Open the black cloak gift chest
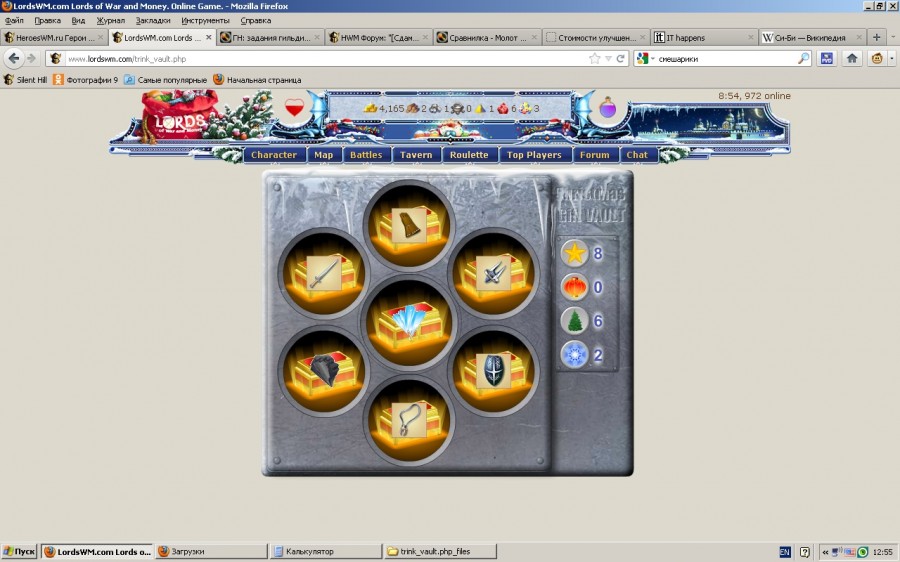900x562 pixels. [x=324, y=371]
